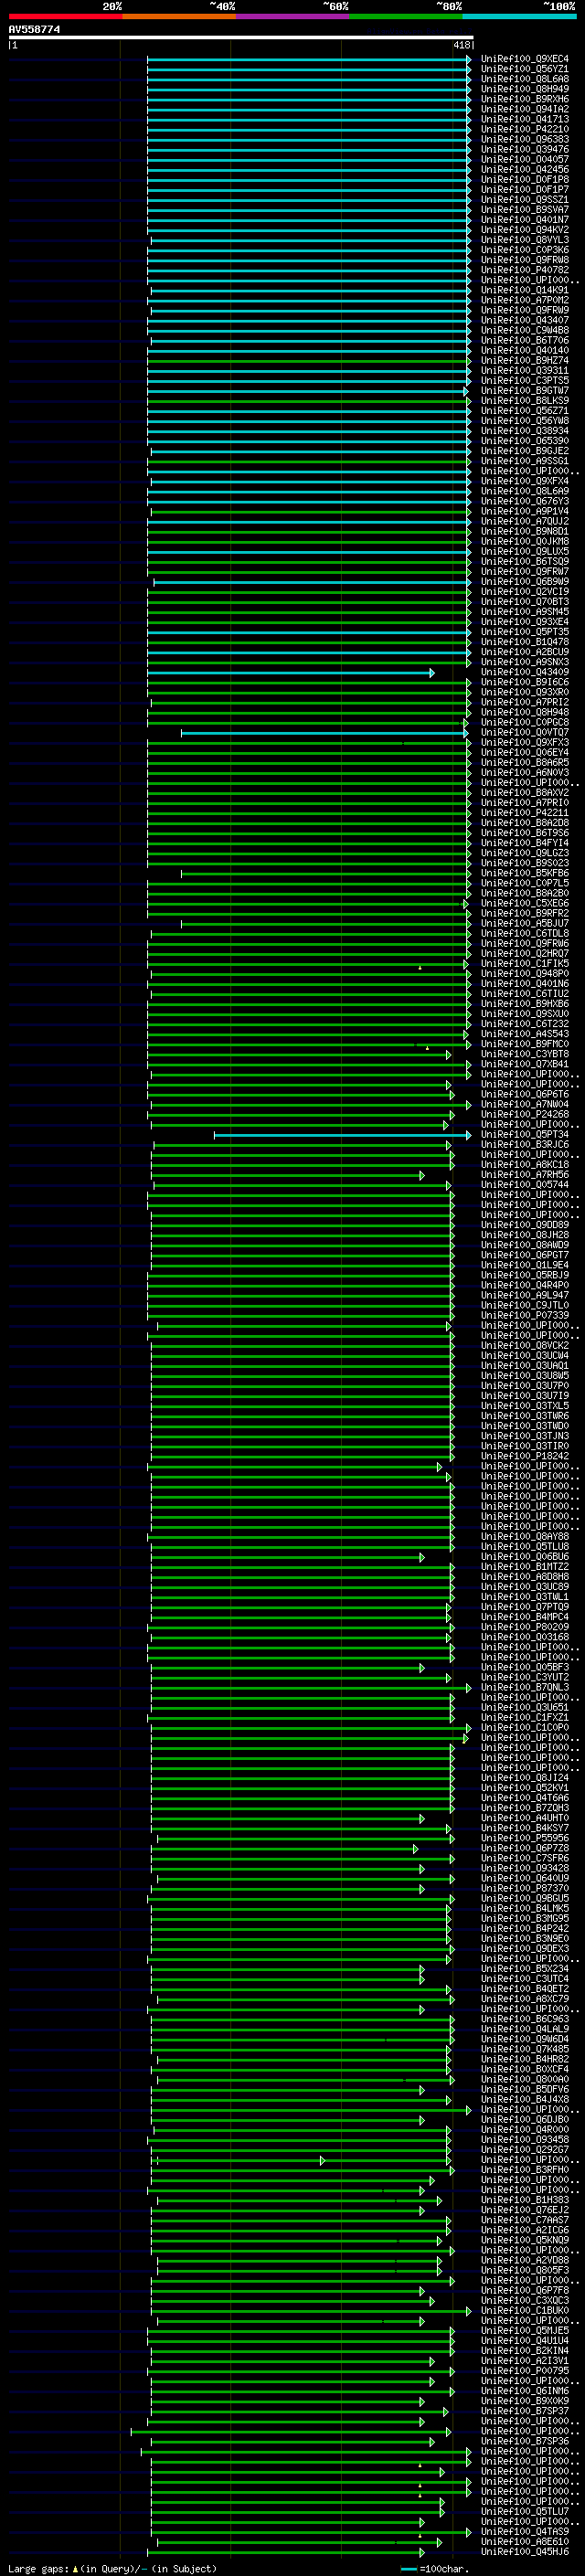Click the UniRef100_B6T706 label

tap(525, 340)
